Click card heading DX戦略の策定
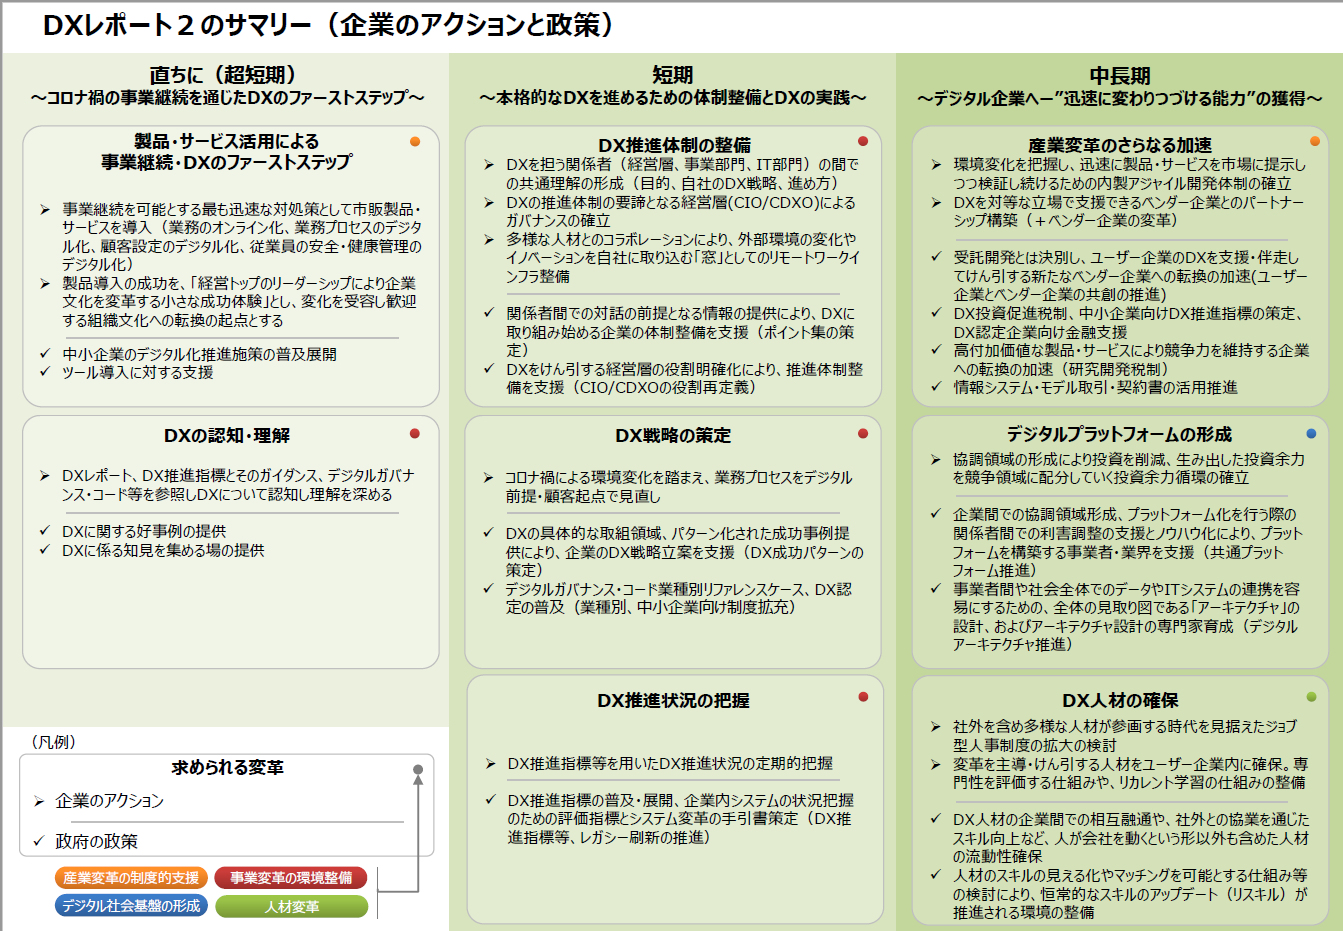Viewport: 1343px width, 931px height. click(x=673, y=436)
